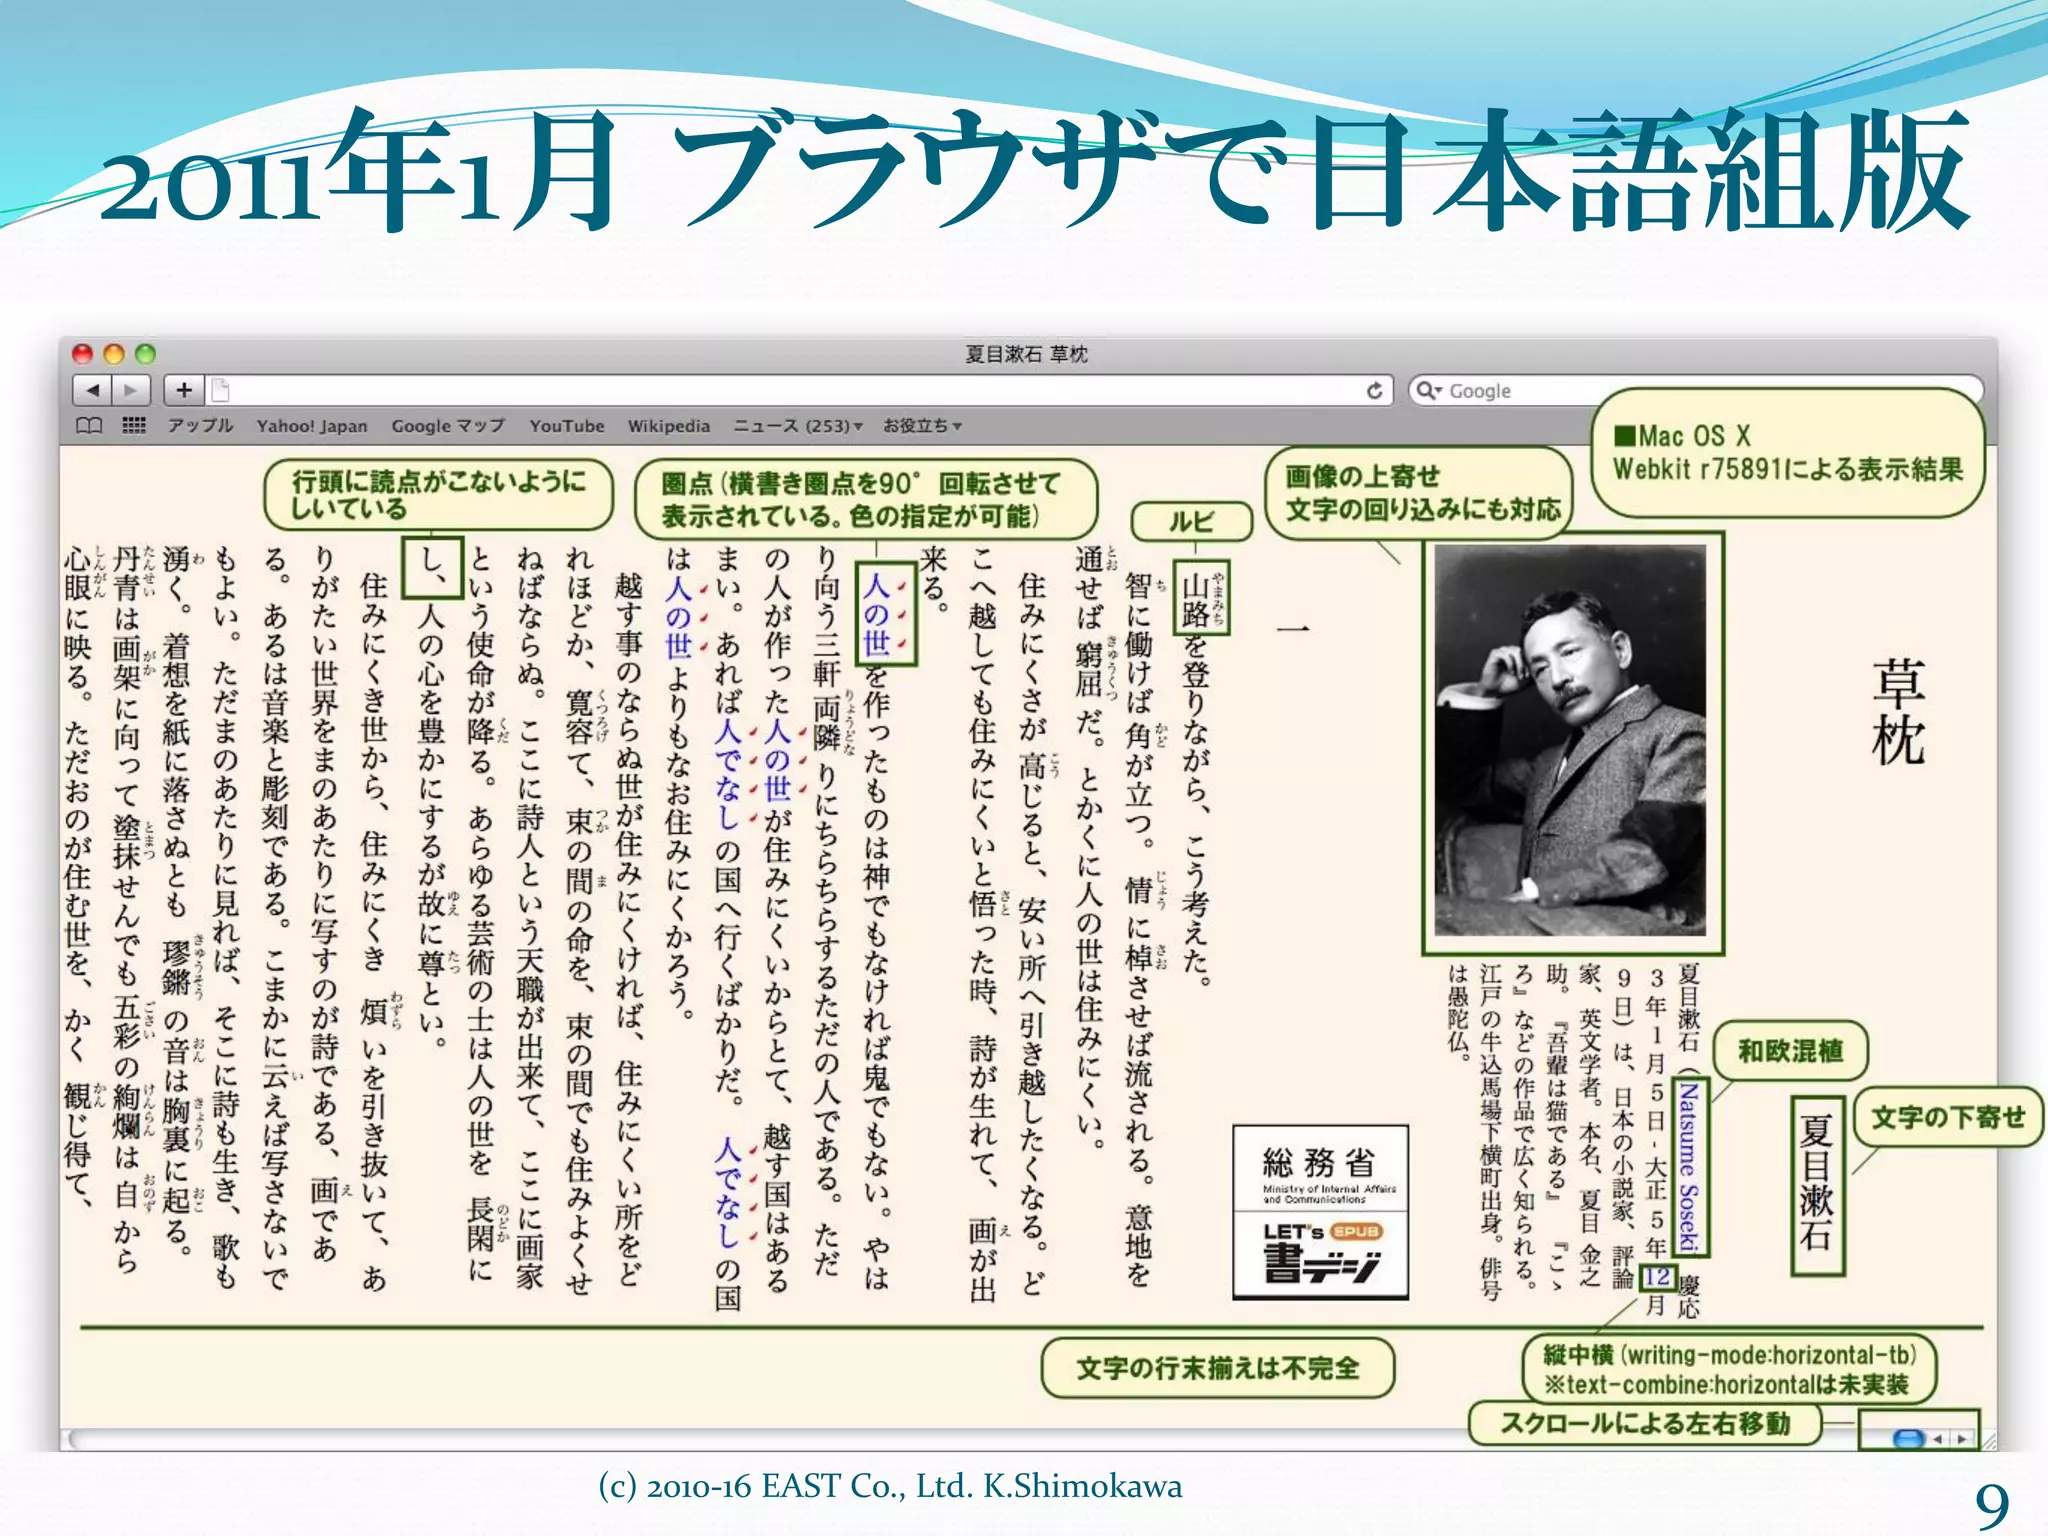2048x1536 pixels.
Task: Open the YouTube bookmark
Action: (x=567, y=426)
